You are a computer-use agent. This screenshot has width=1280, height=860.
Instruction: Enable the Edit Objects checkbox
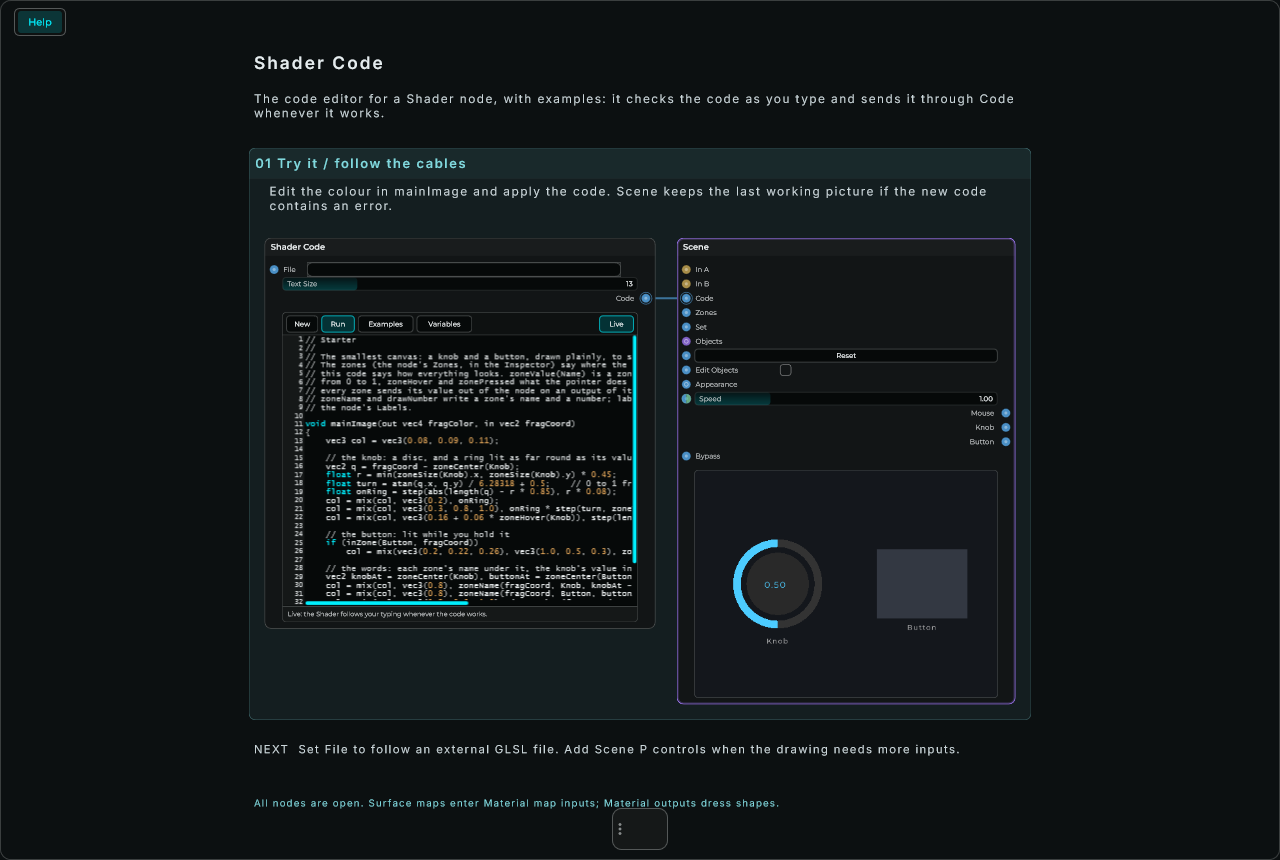786,370
